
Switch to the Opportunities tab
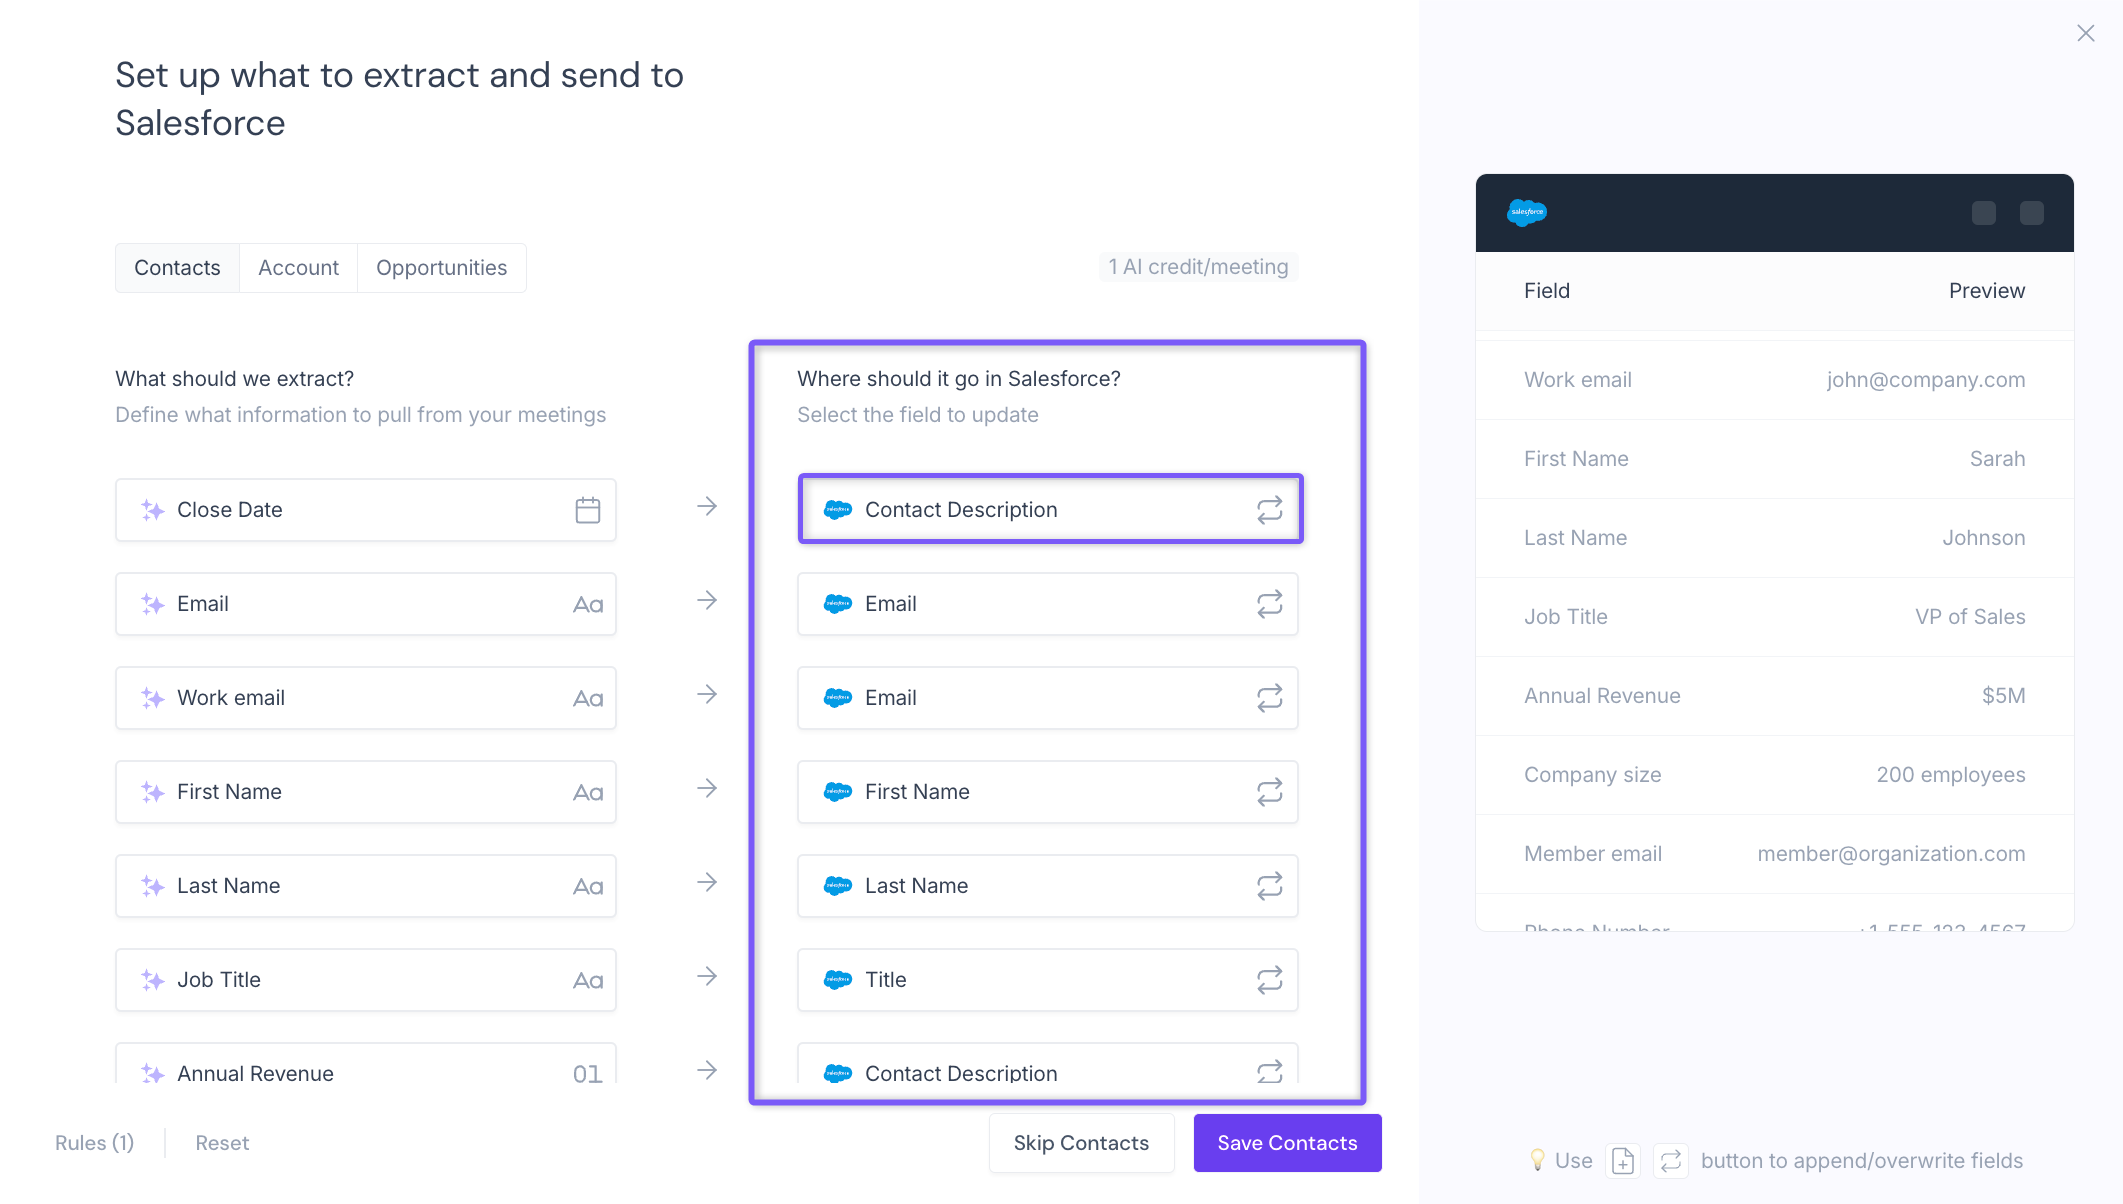pos(441,268)
